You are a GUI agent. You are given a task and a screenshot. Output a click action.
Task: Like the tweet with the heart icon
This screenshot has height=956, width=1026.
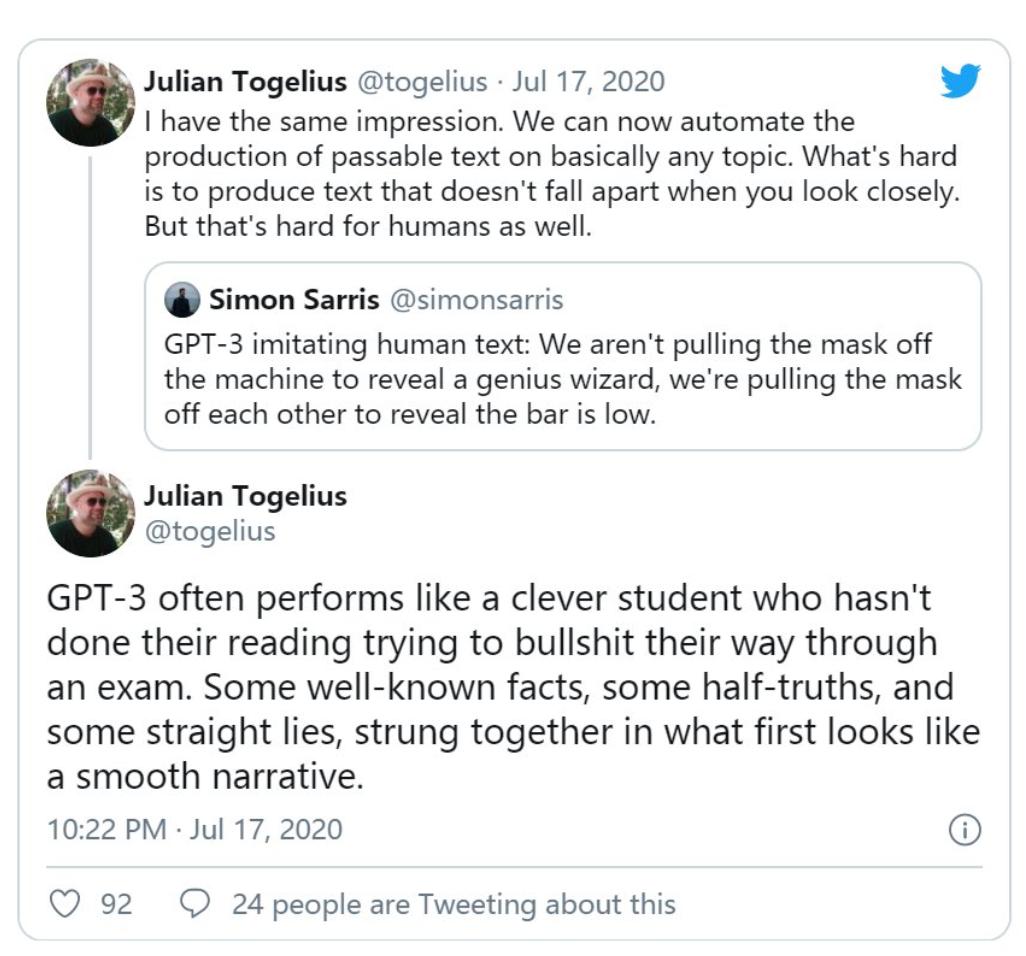(x=65, y=904)
